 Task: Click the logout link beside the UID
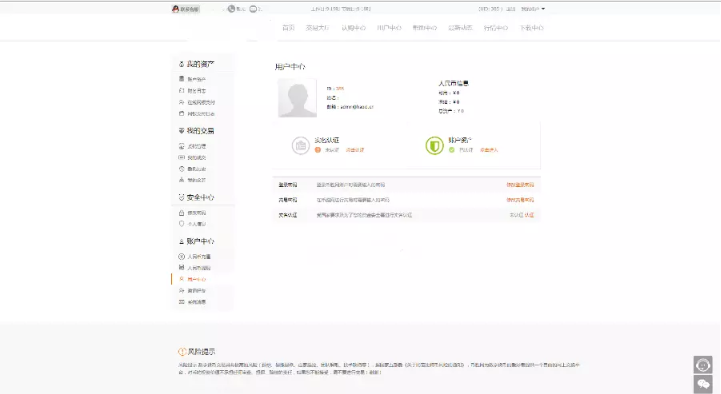click(x=510, y=9)
